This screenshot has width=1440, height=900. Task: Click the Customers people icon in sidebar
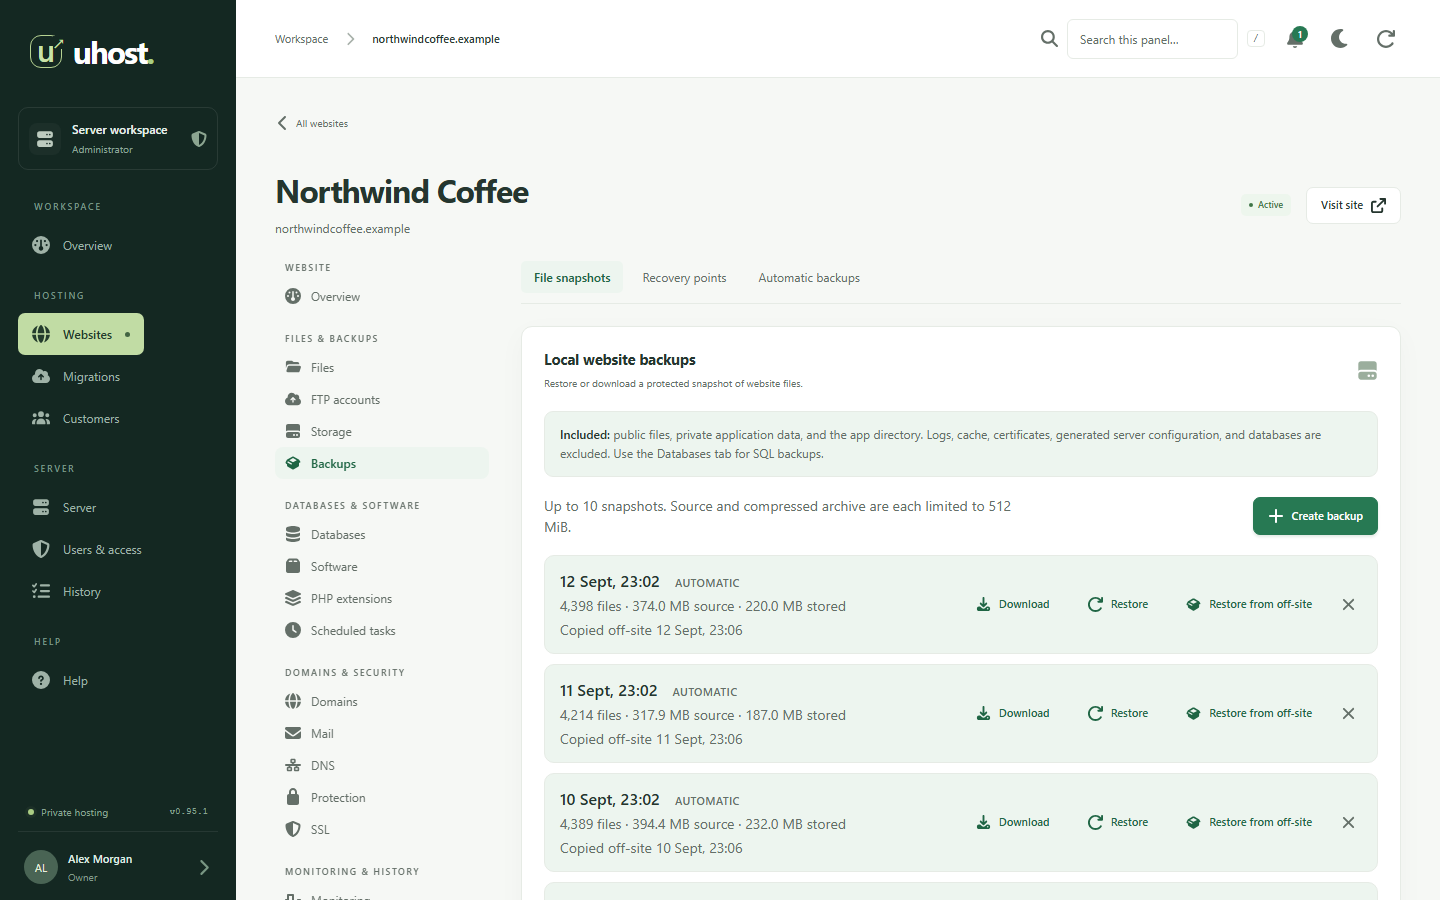41,419
